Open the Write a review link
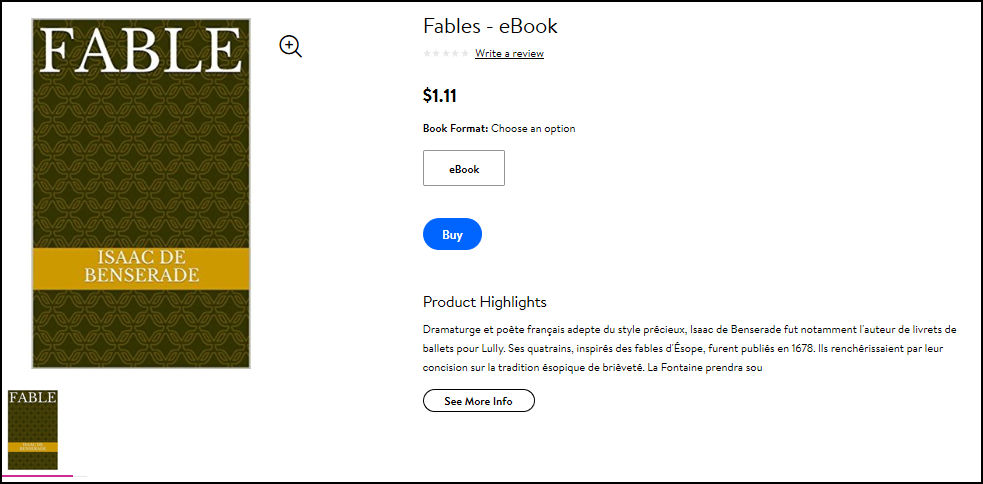The width and height of the screenshot is (983, 484). 509,54
